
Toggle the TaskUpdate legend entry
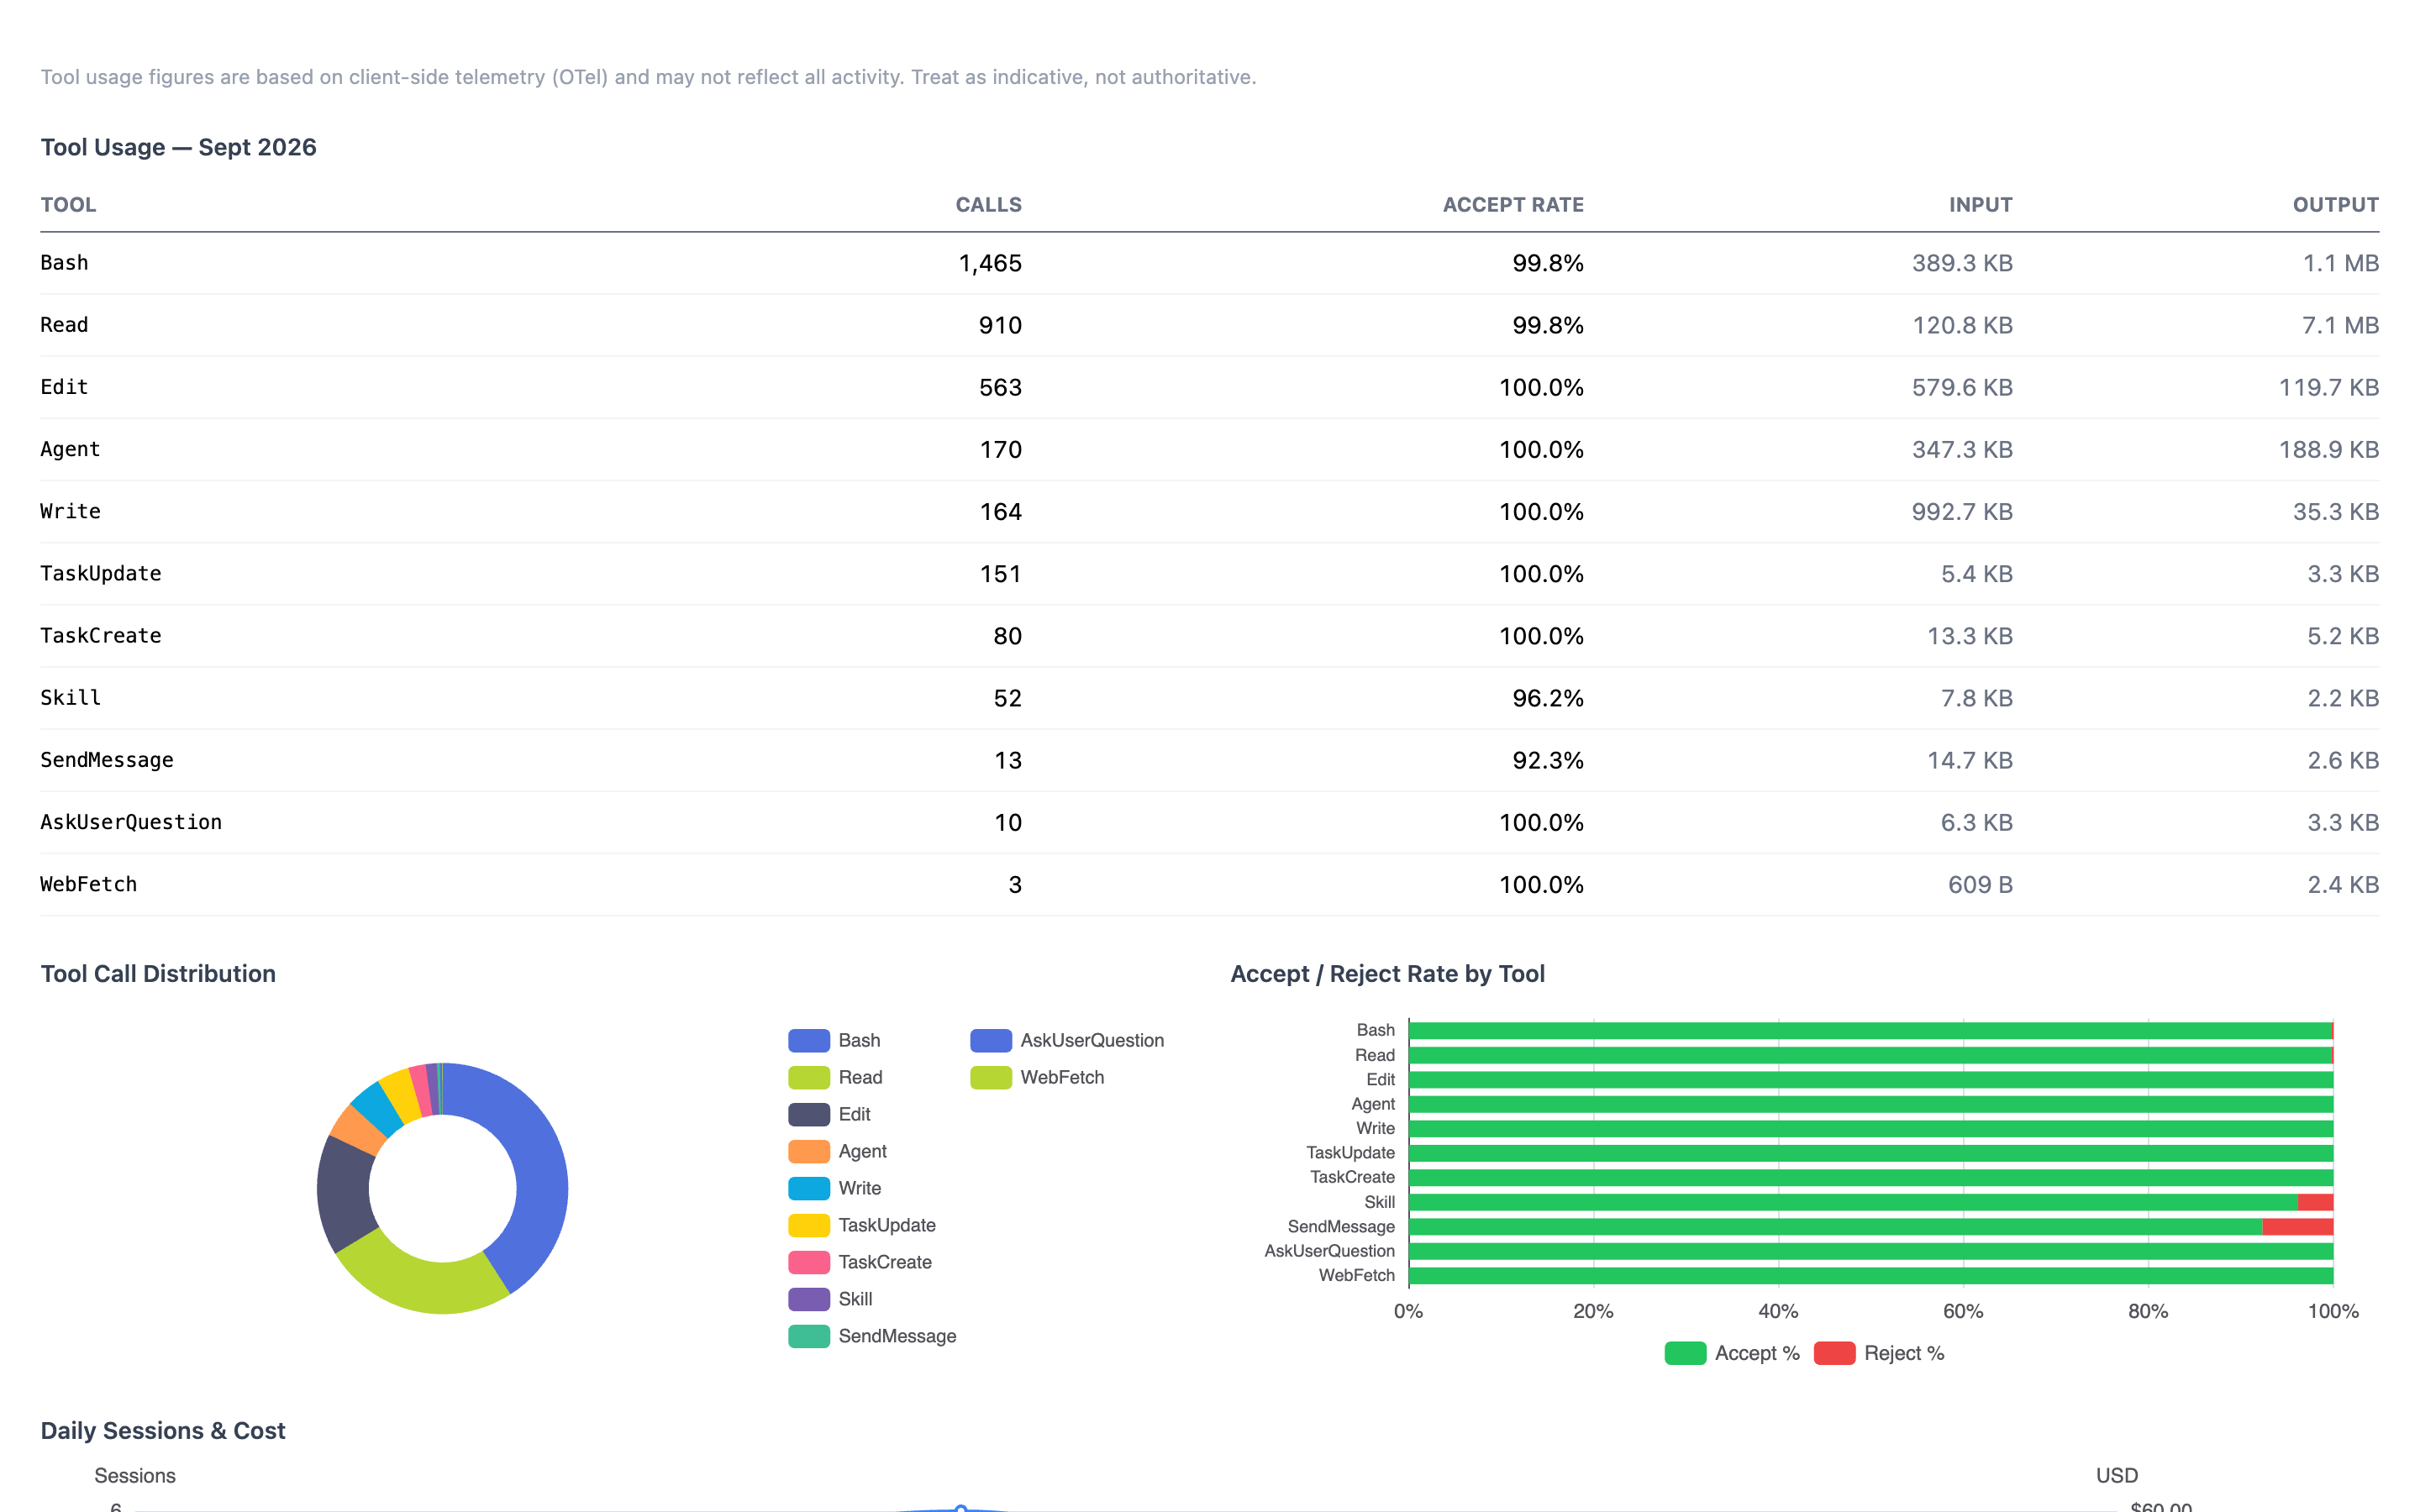pos(861,1225)
